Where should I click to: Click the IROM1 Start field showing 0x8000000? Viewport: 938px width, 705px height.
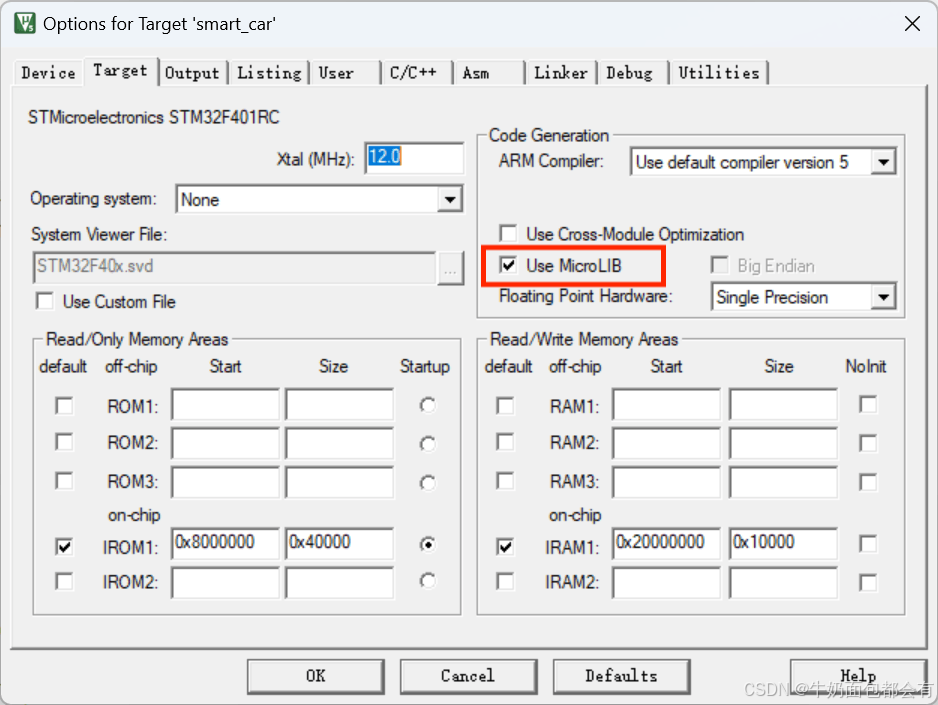(x=226, y=544)
